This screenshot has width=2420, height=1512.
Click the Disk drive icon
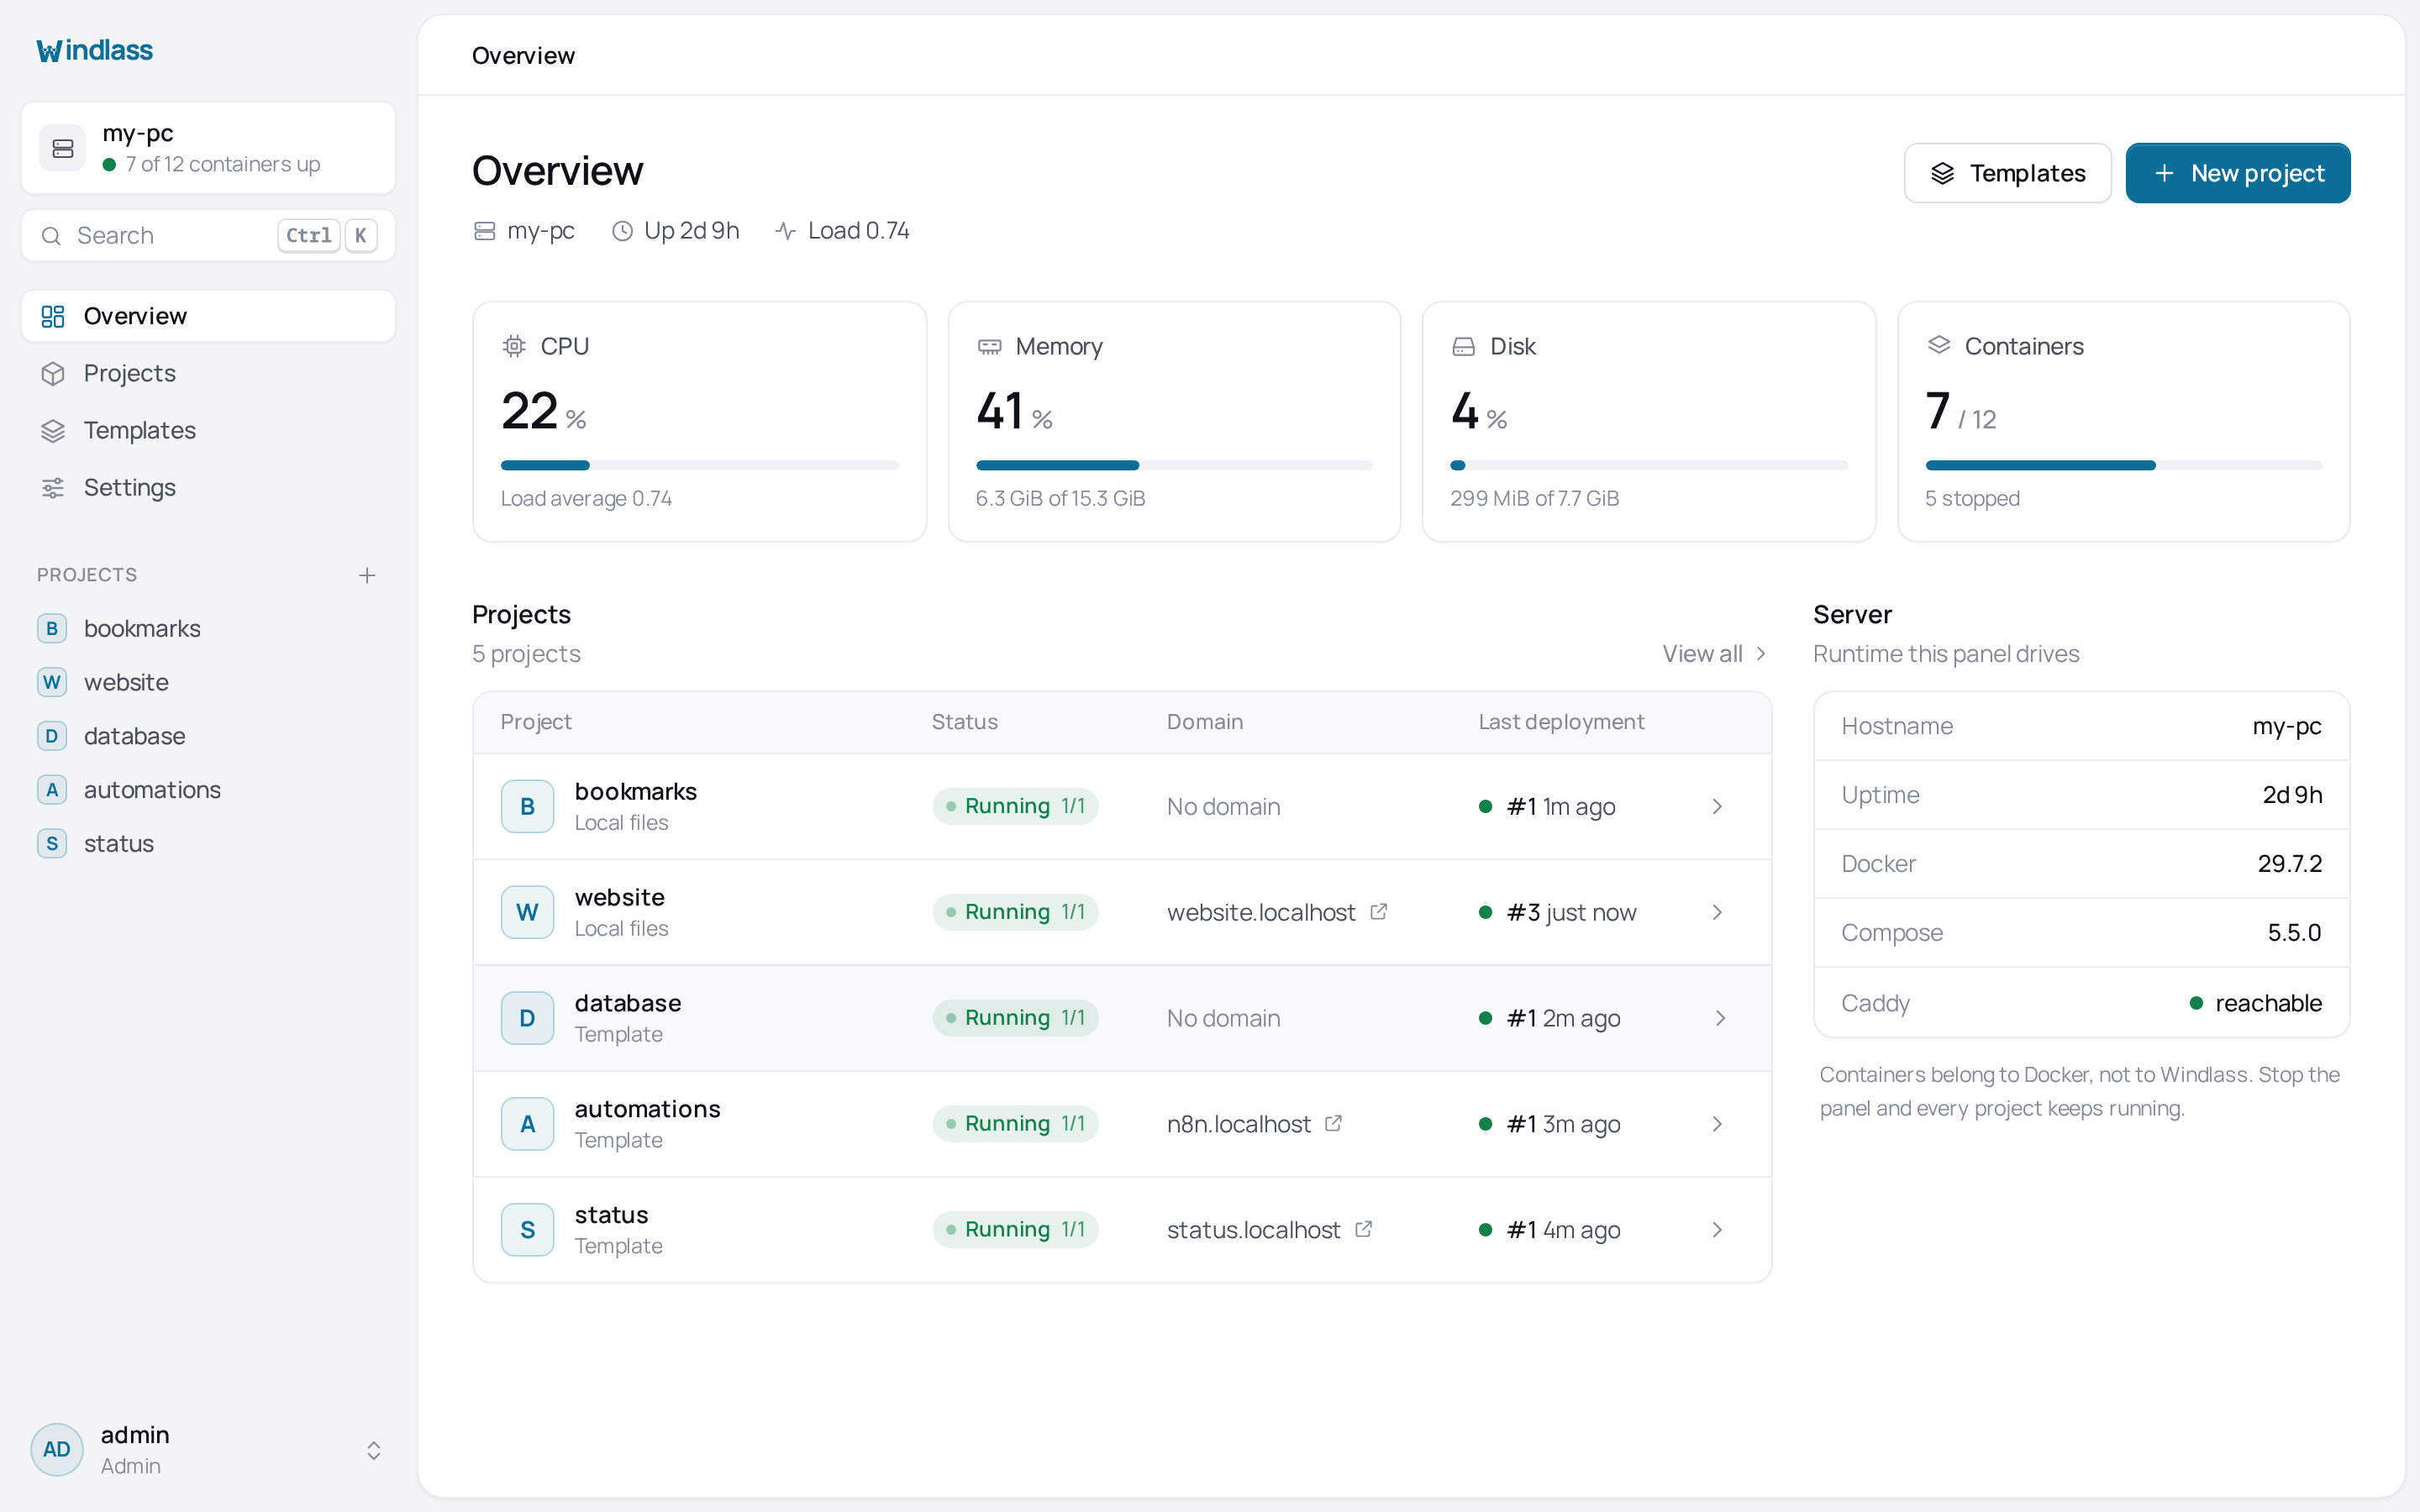click(1464, 346)
